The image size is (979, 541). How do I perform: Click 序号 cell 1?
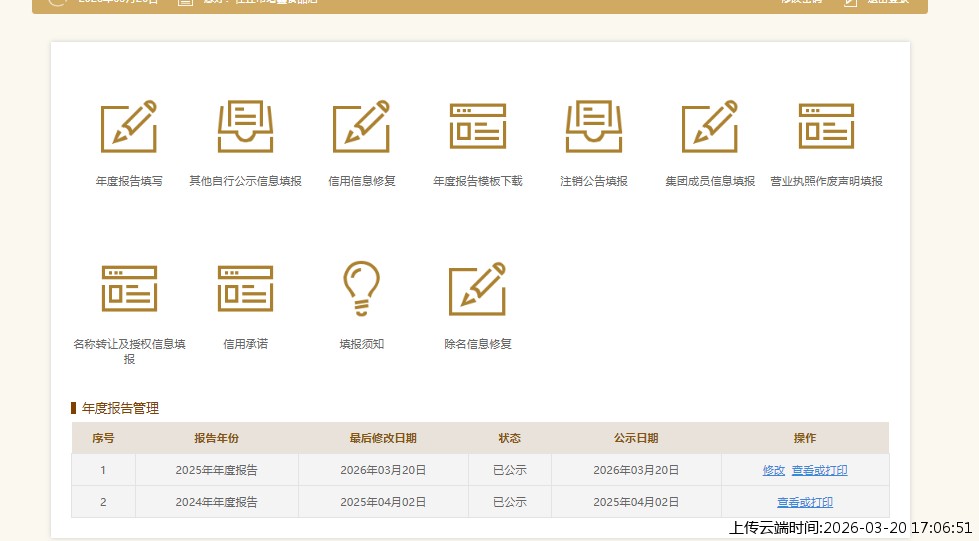[103, 470]
